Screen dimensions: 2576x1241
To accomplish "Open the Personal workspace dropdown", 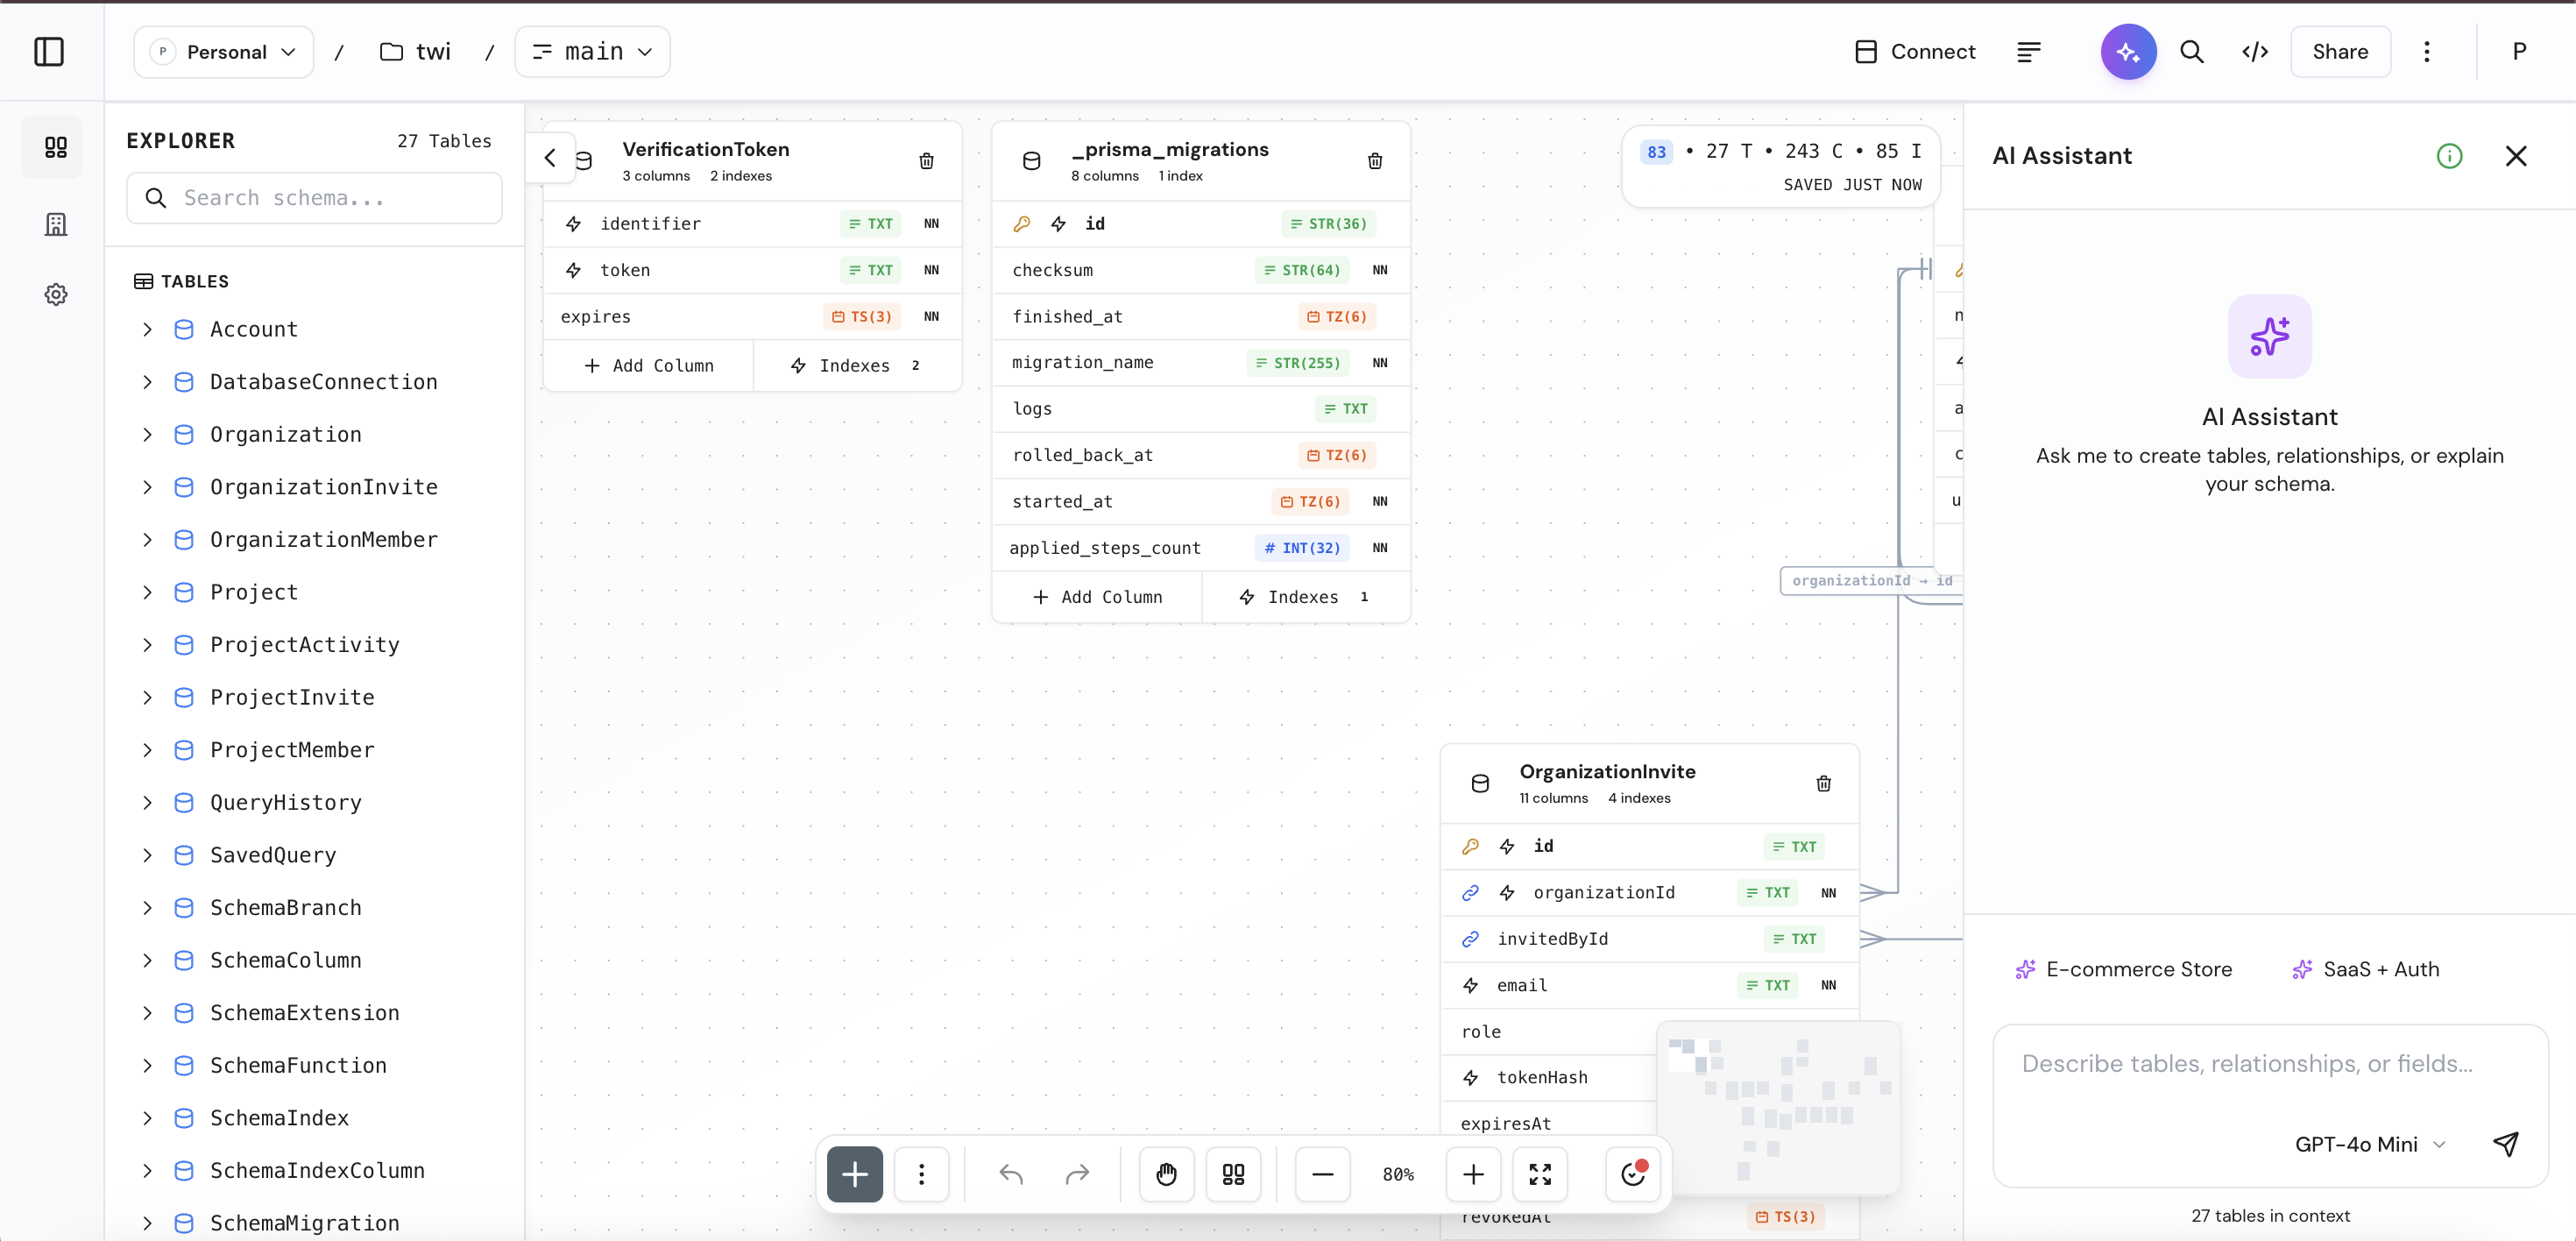I will click(224, 52).
